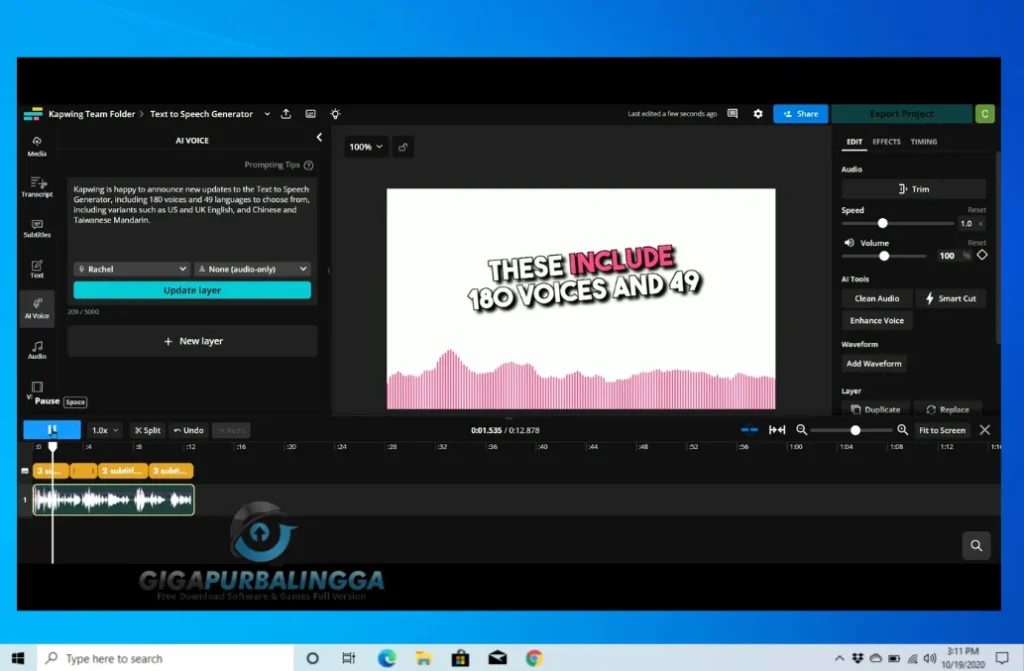Image resolution: width=1024 pixels, height=671 pixels.
Task: Switch to the Effects tab
Action: point(887,141)
